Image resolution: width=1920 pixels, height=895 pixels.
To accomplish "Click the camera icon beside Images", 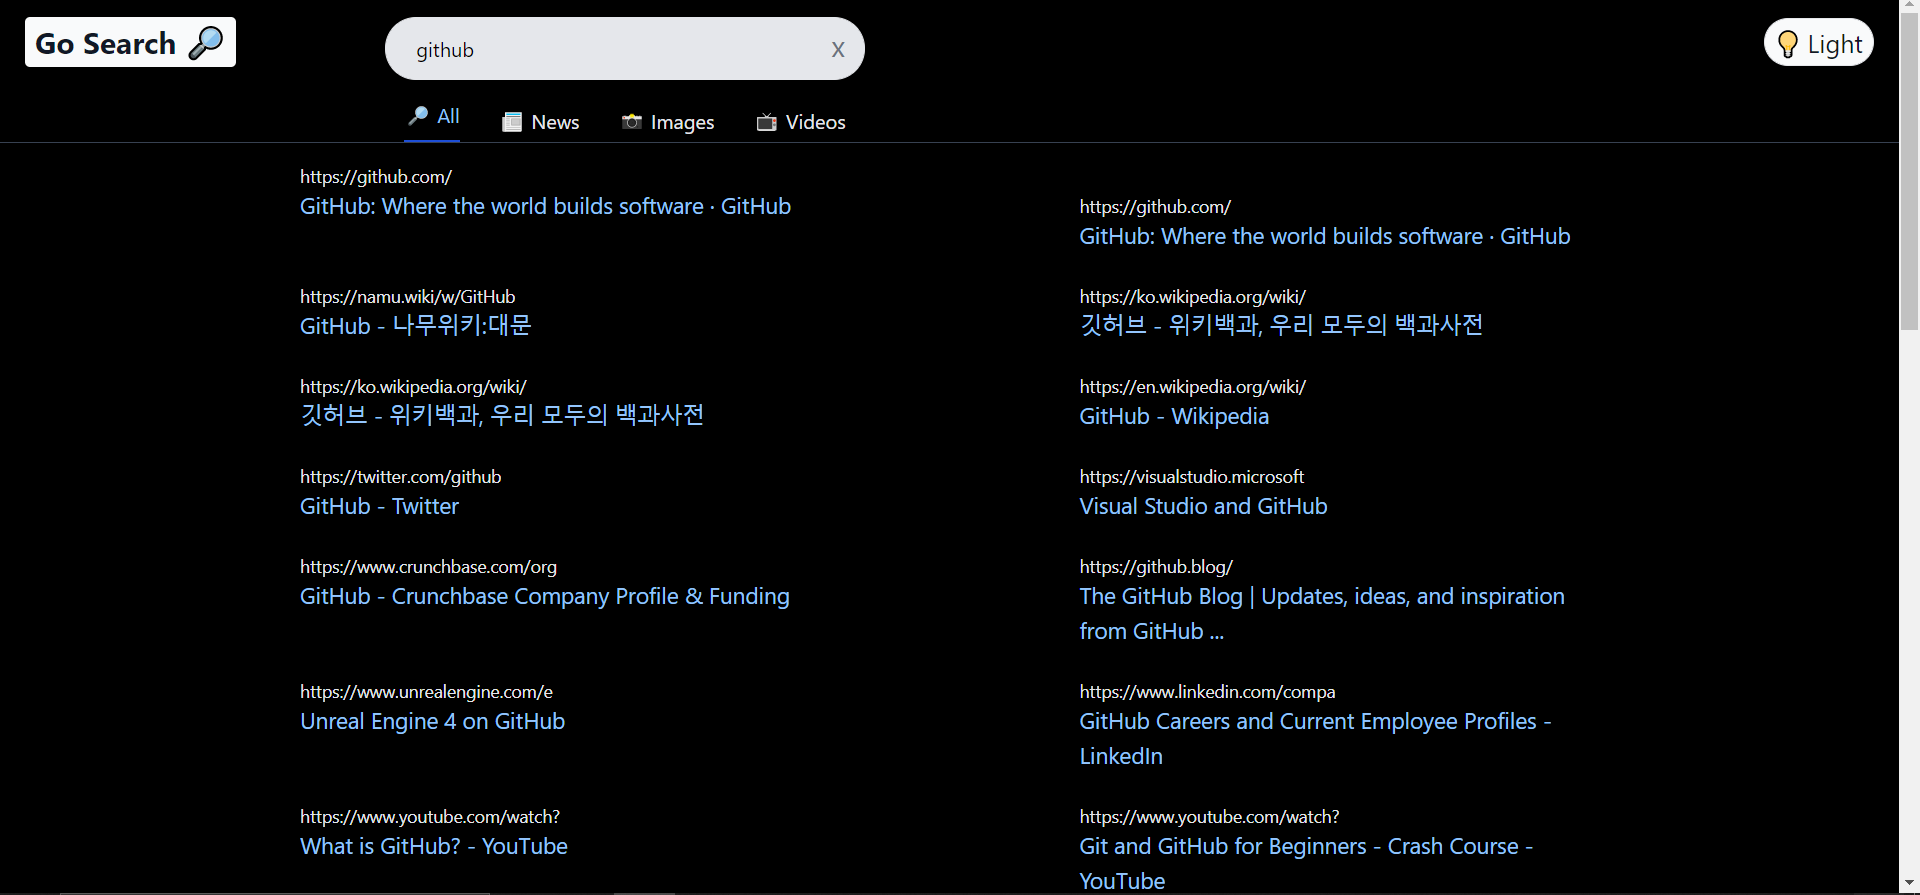I will tap(632, 122).
